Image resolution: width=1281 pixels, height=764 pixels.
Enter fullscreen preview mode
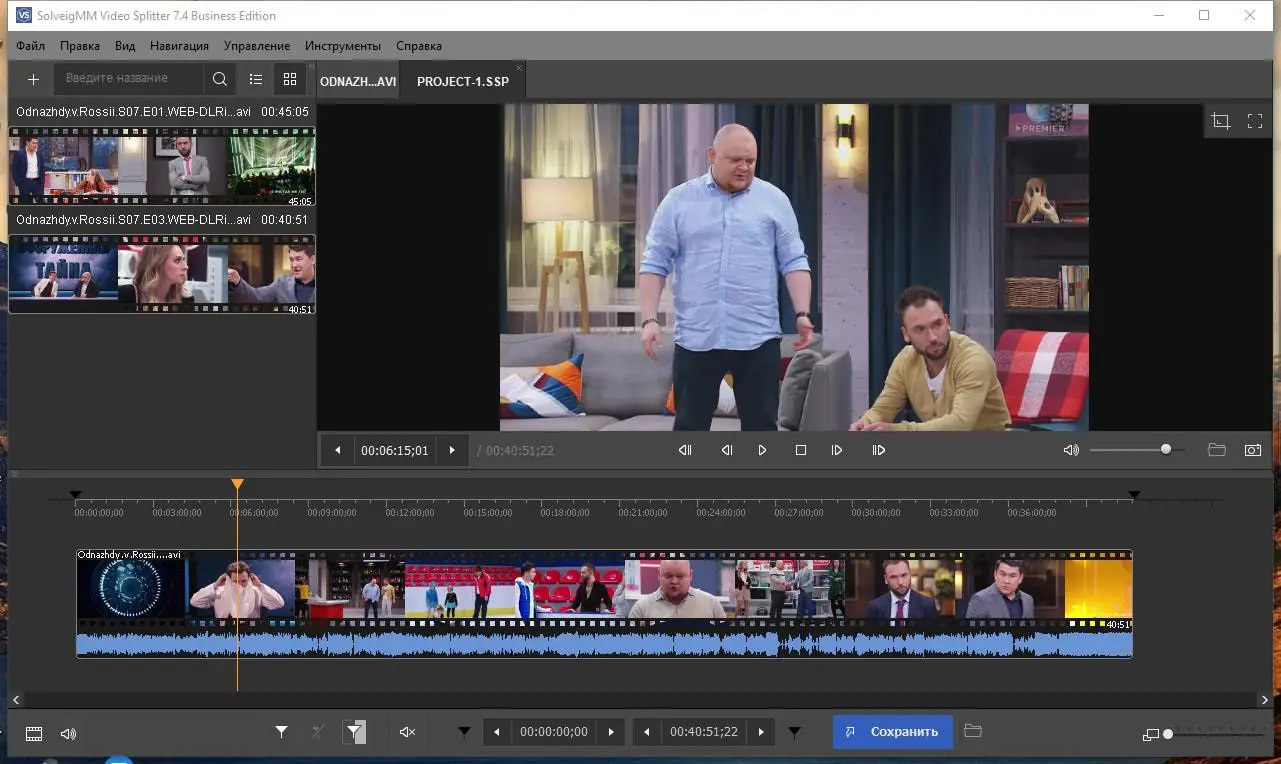tap(1255, 121)
